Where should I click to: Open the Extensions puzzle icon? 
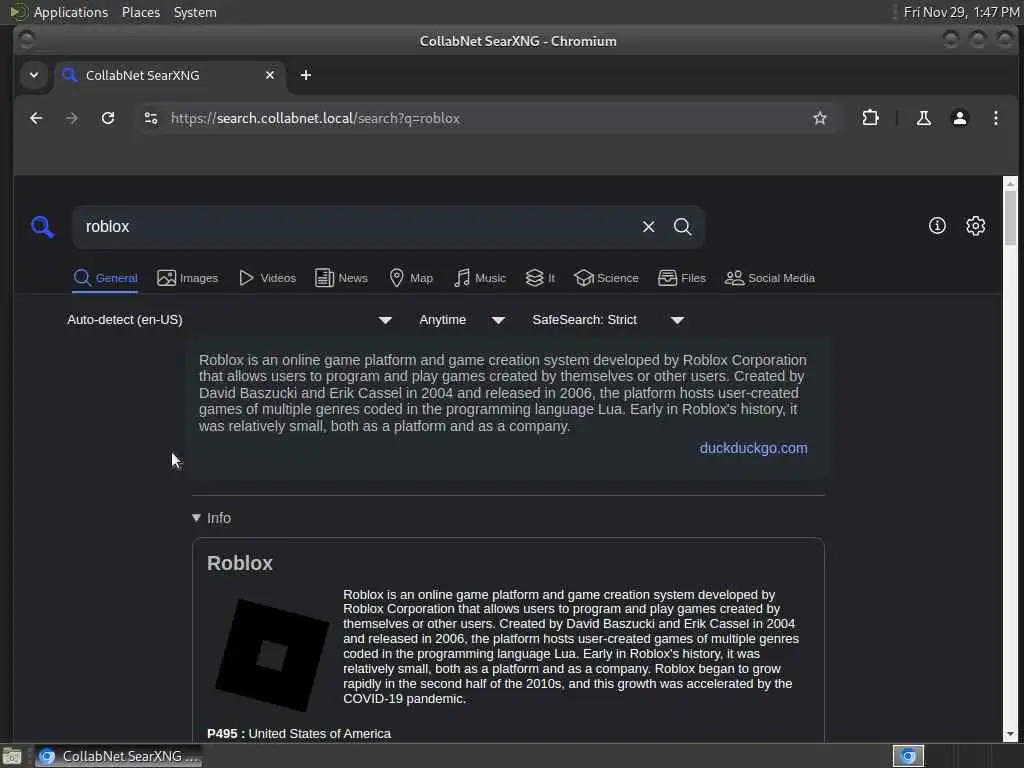871,118
